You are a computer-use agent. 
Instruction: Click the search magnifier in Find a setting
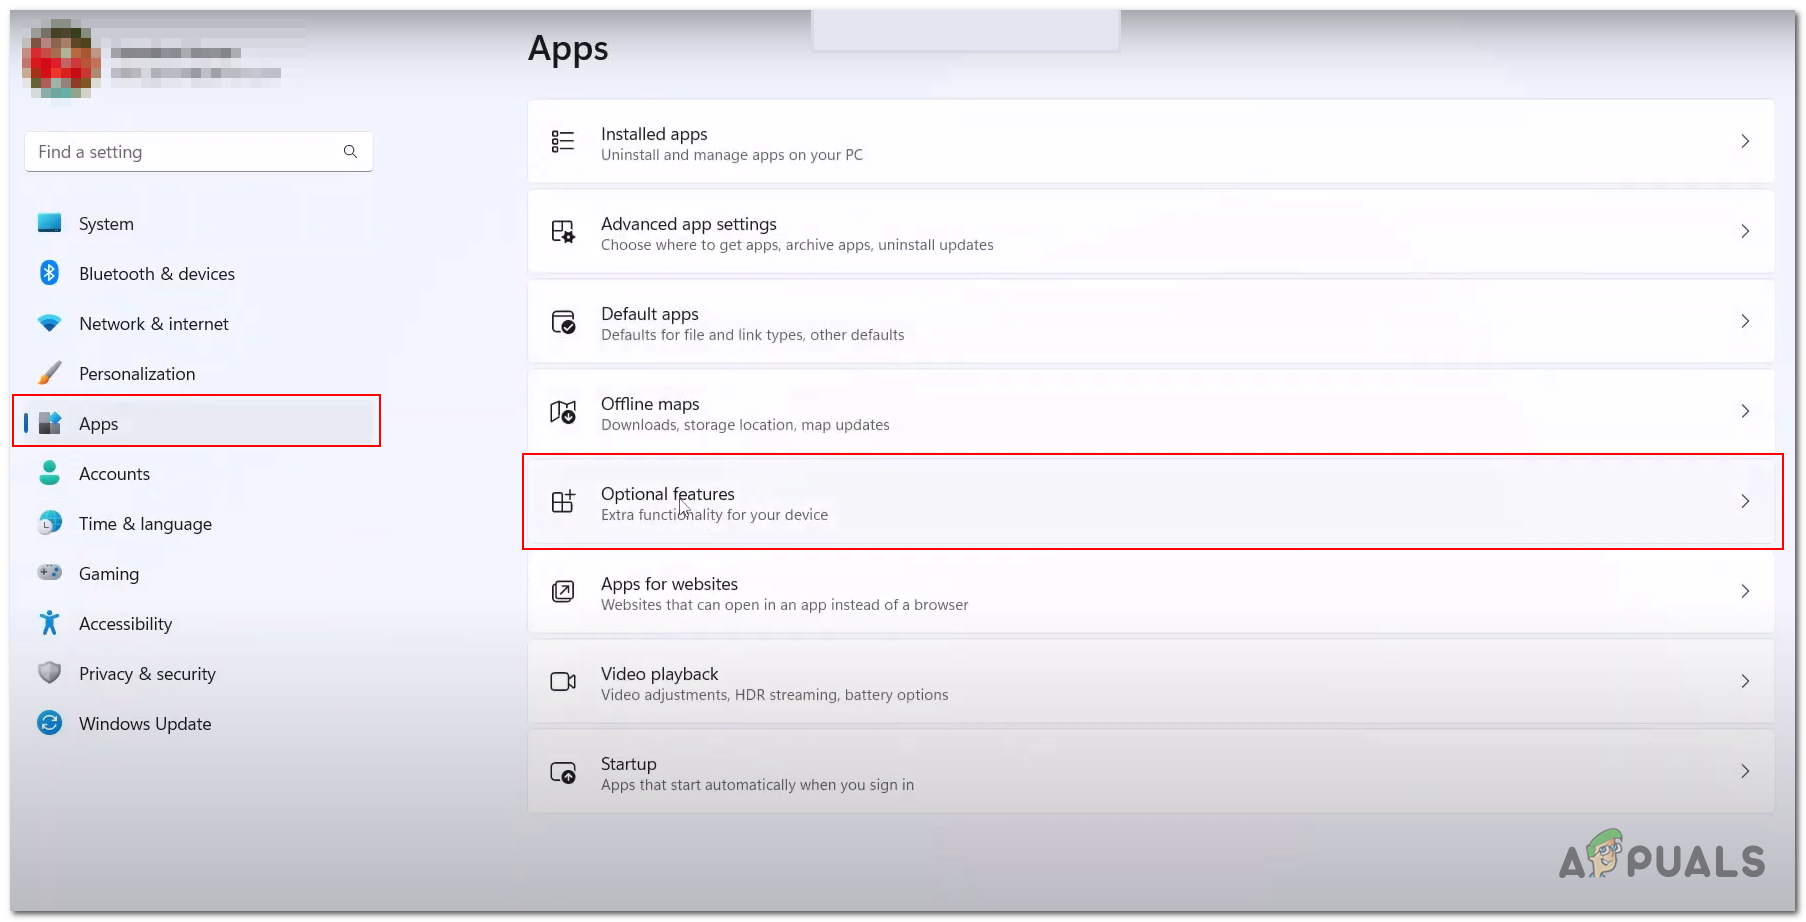[x=350, y=151]
